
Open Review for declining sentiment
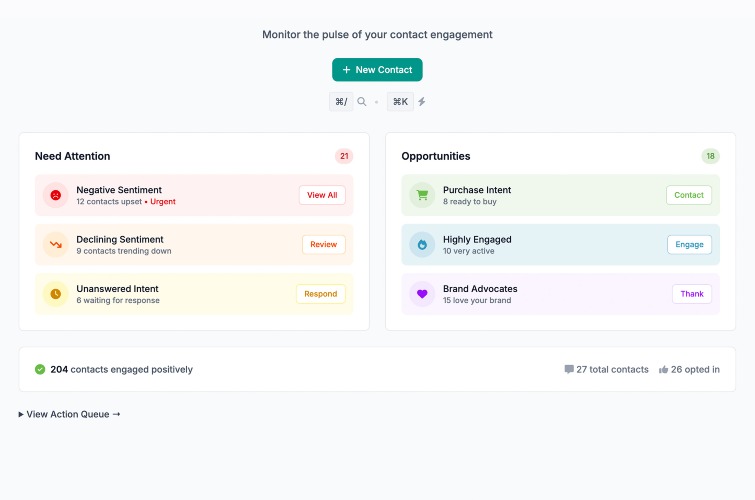tap(324, 245)
